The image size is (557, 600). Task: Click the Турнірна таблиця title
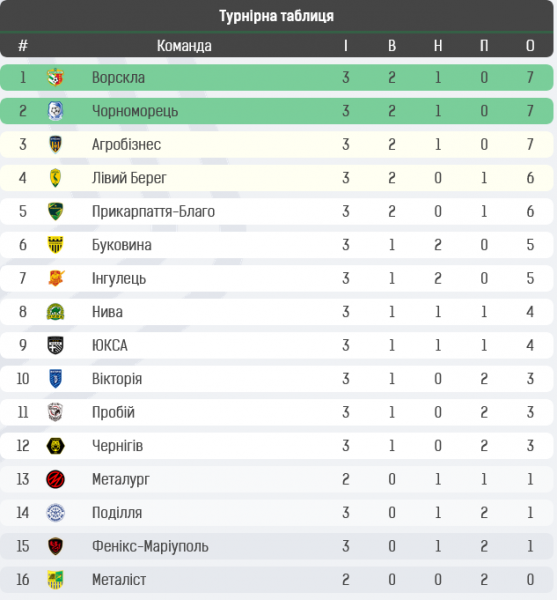(x=276, y=16)
